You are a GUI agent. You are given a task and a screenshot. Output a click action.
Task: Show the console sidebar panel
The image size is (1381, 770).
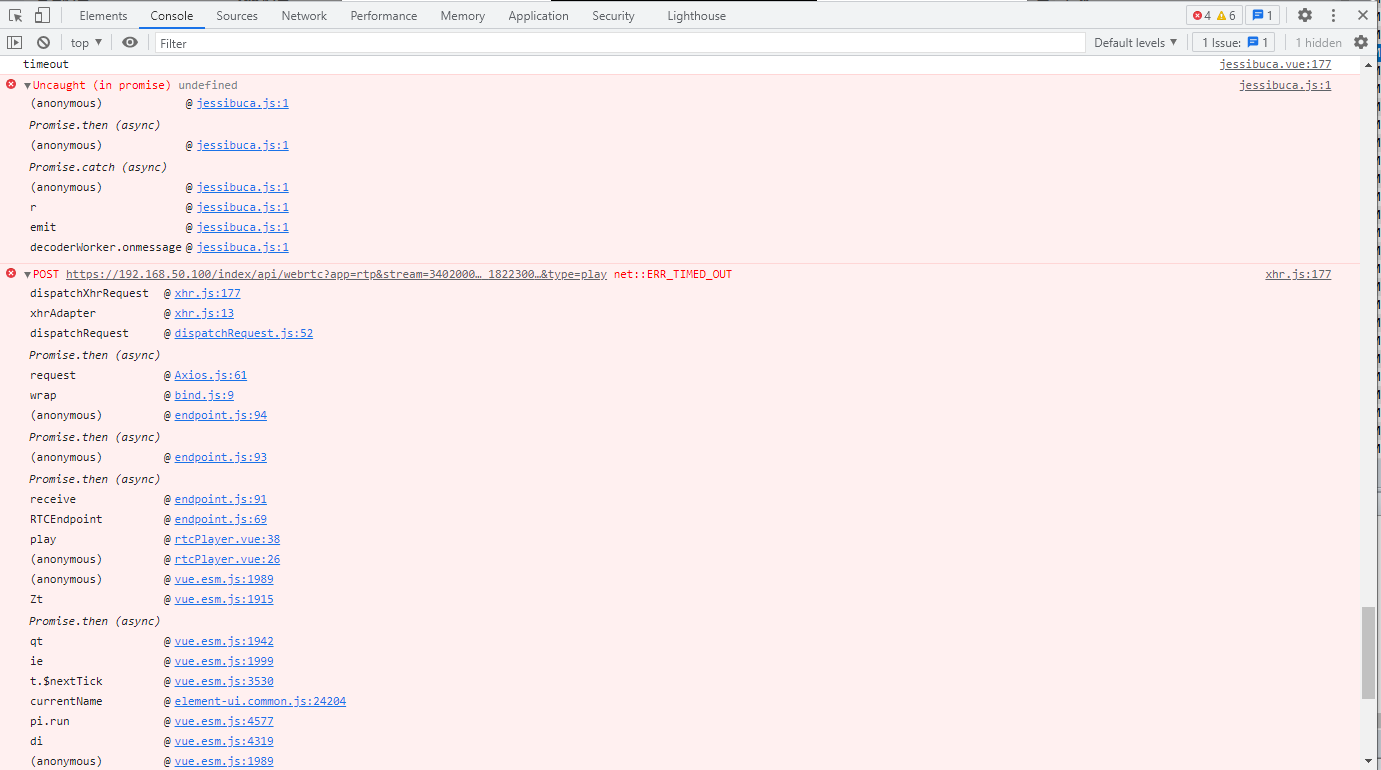(x=15, y=42)
